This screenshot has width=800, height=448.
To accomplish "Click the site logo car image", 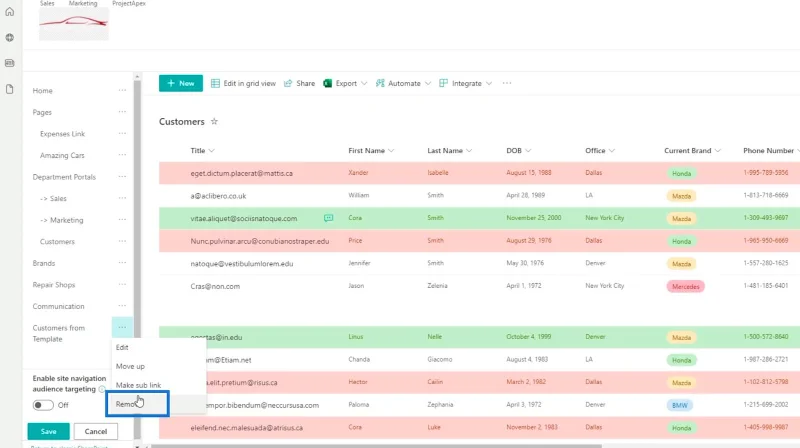I will [74, 24].
